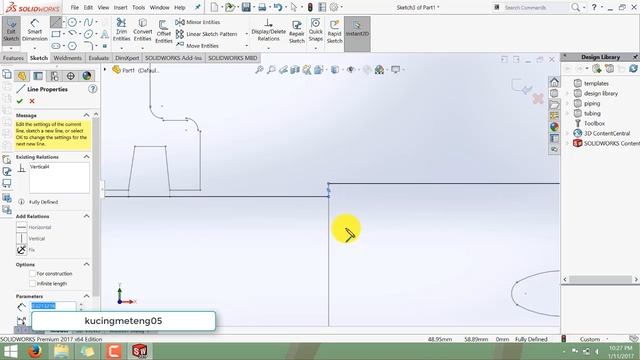Click the Trim Entities tool

121,29
